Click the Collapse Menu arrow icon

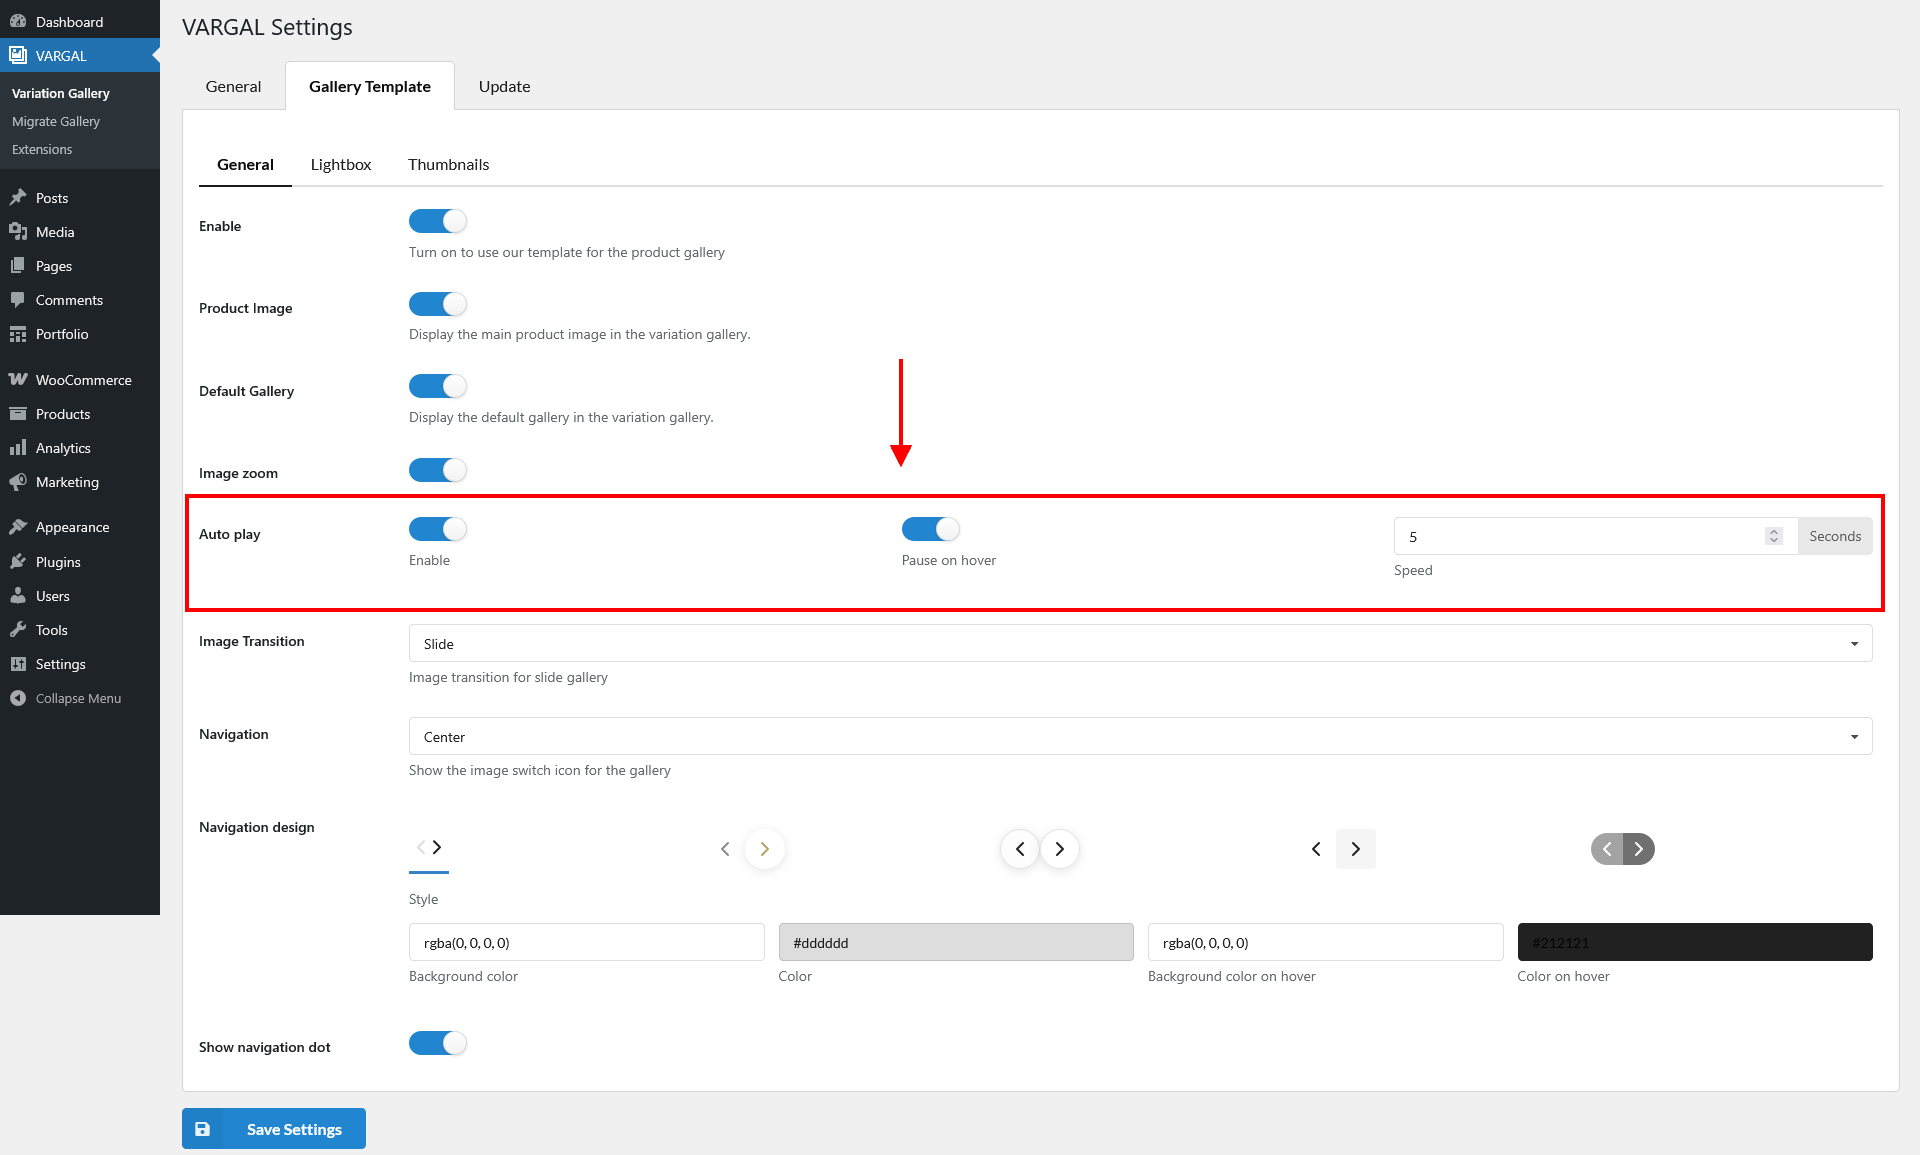[18, 698]
